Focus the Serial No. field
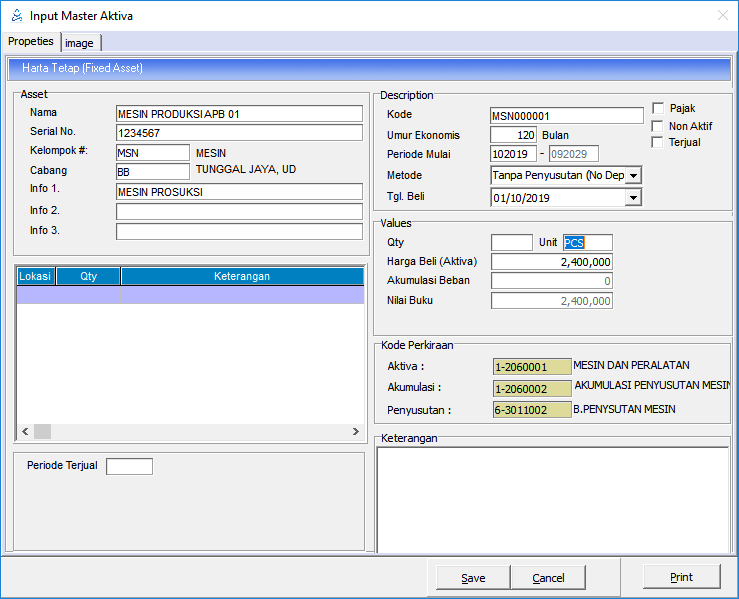The height and width of the screenshot is (599, 739). point(239,133)
